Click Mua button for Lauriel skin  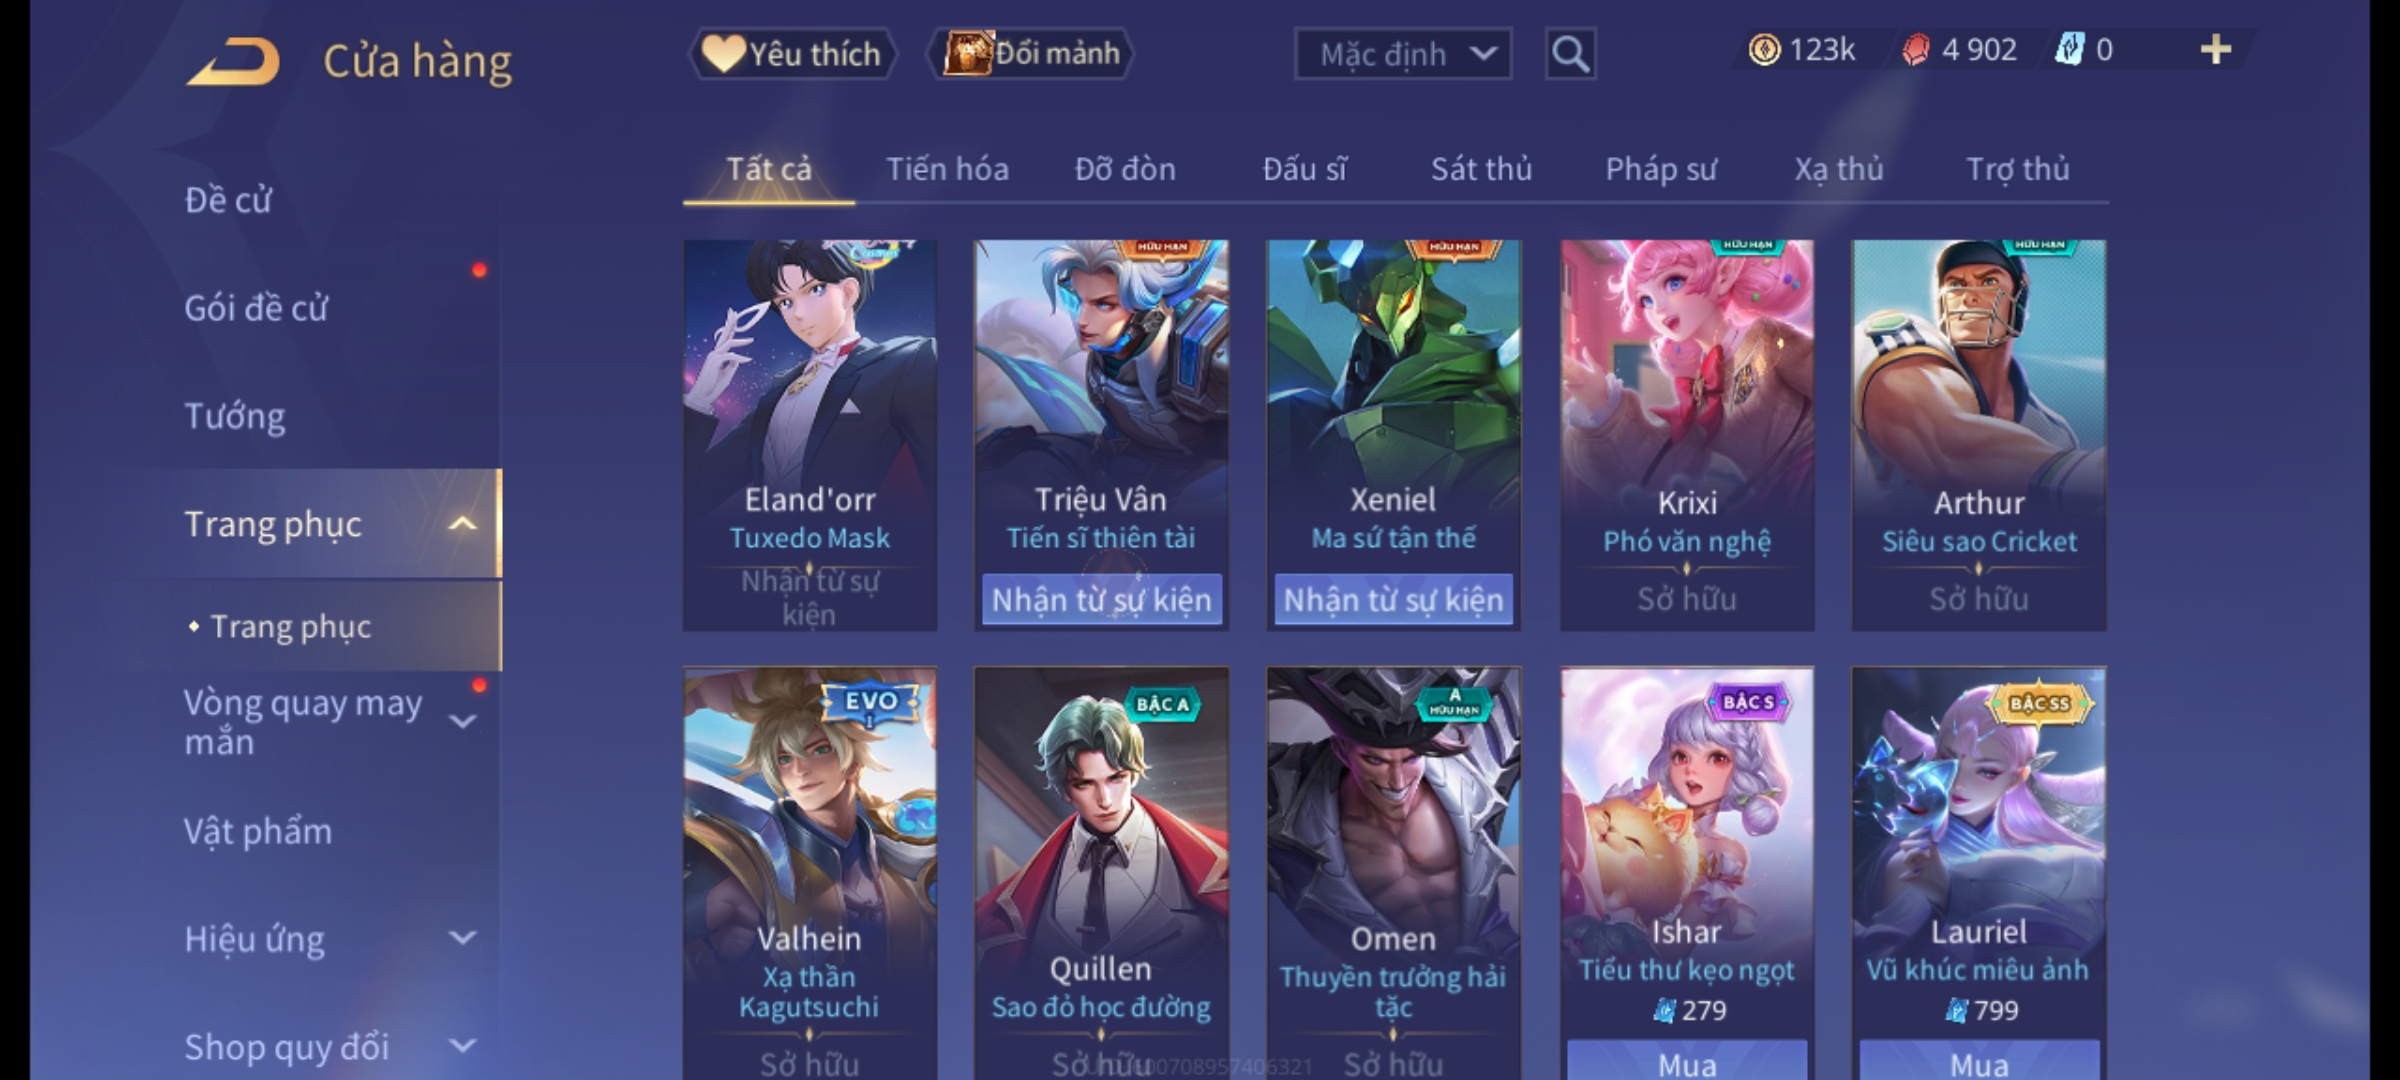pyautogui.click(x=1979, y=1061)
